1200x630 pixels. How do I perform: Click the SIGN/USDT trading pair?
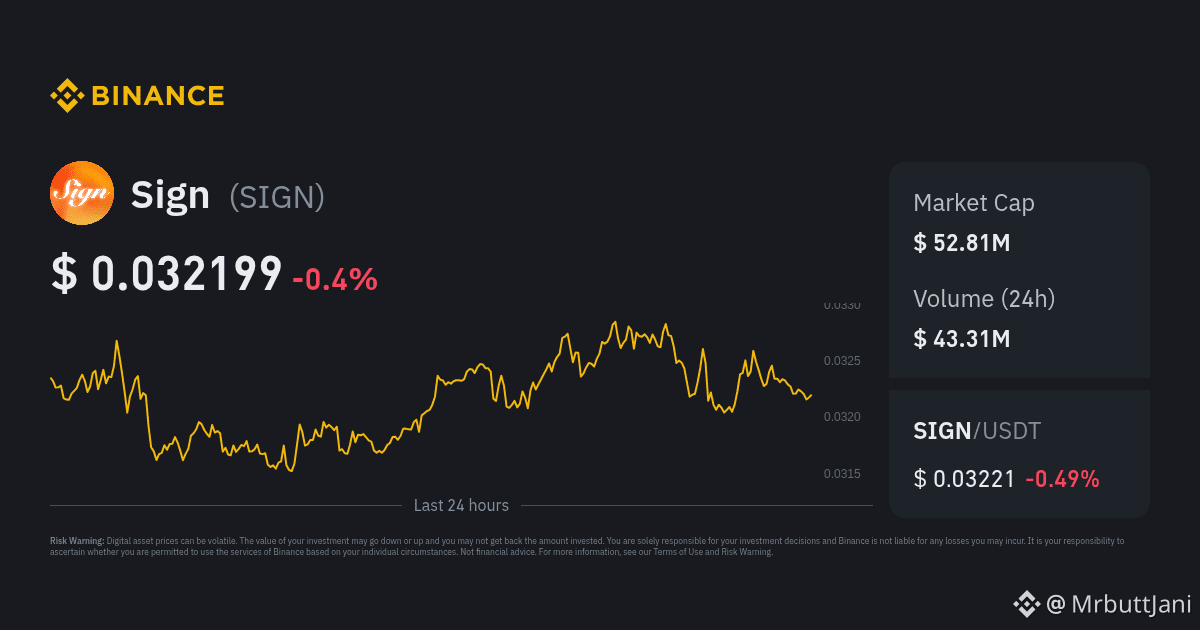[x=977, y=431]
